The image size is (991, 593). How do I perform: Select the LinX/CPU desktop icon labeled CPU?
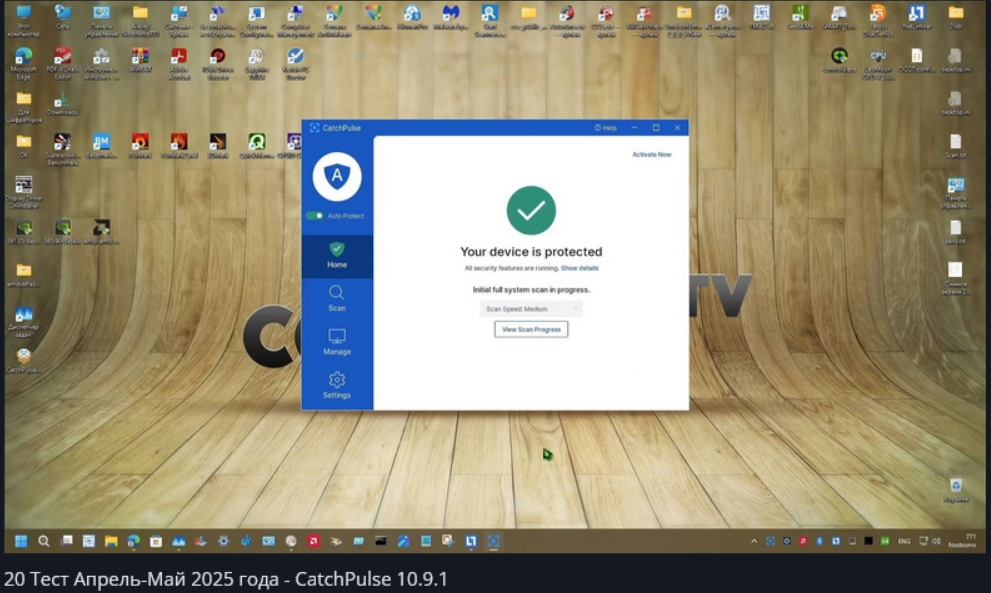[x=878, y=64]
